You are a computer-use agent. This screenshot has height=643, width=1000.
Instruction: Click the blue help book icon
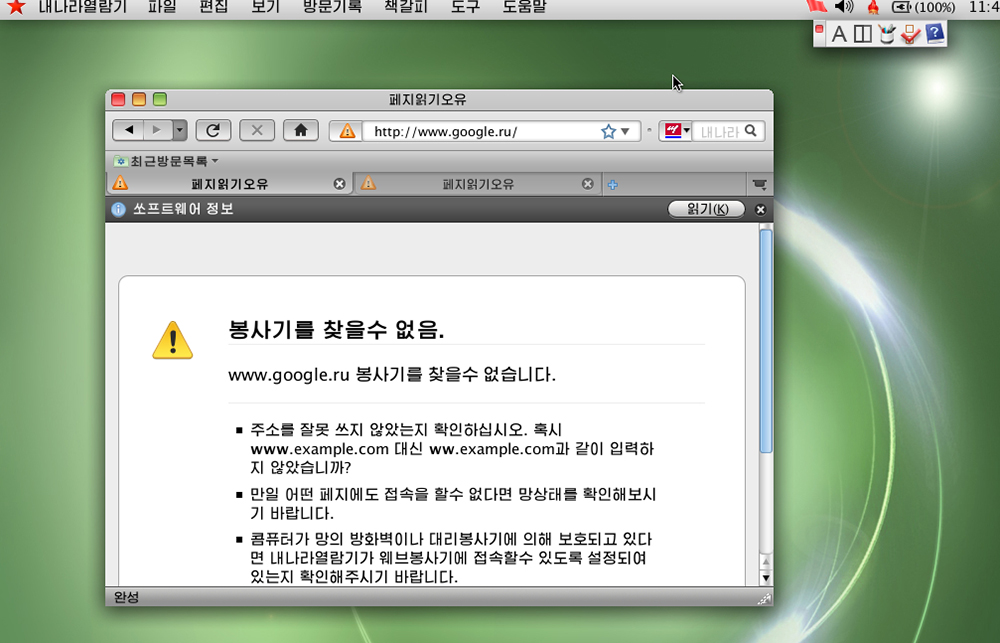pos(934,33)
